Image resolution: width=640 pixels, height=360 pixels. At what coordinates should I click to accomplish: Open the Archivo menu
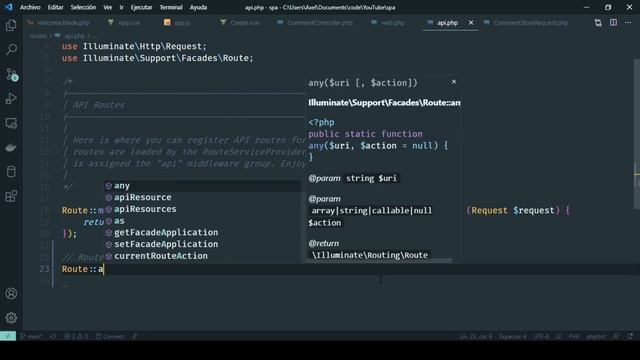(x=30, y=7)
